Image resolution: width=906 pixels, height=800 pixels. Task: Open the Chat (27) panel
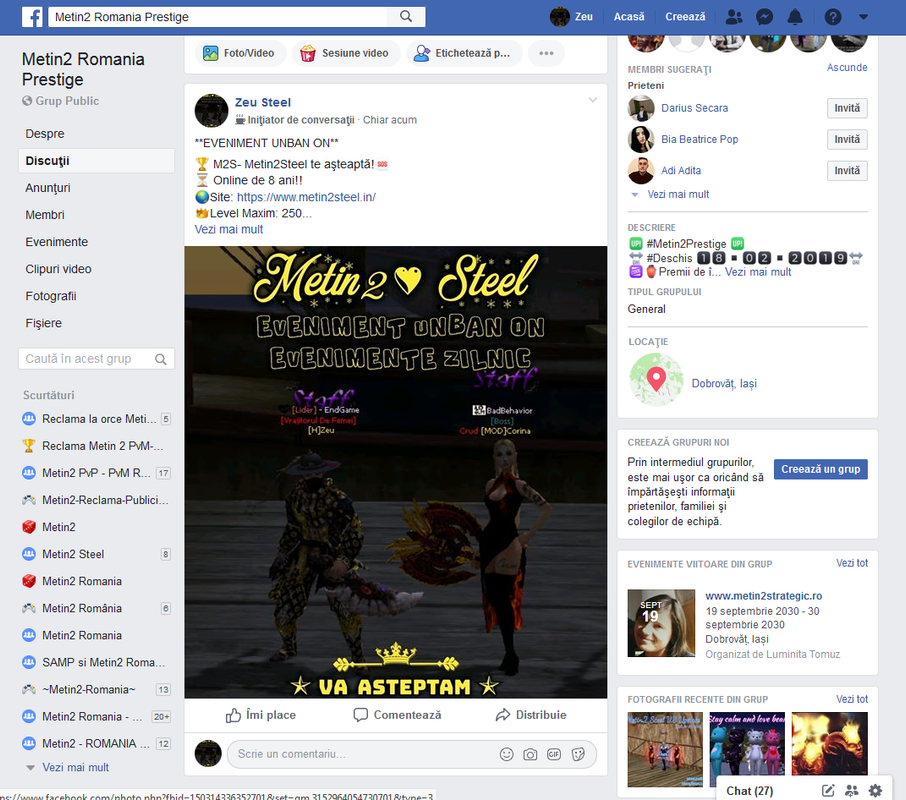click(749, 791)
